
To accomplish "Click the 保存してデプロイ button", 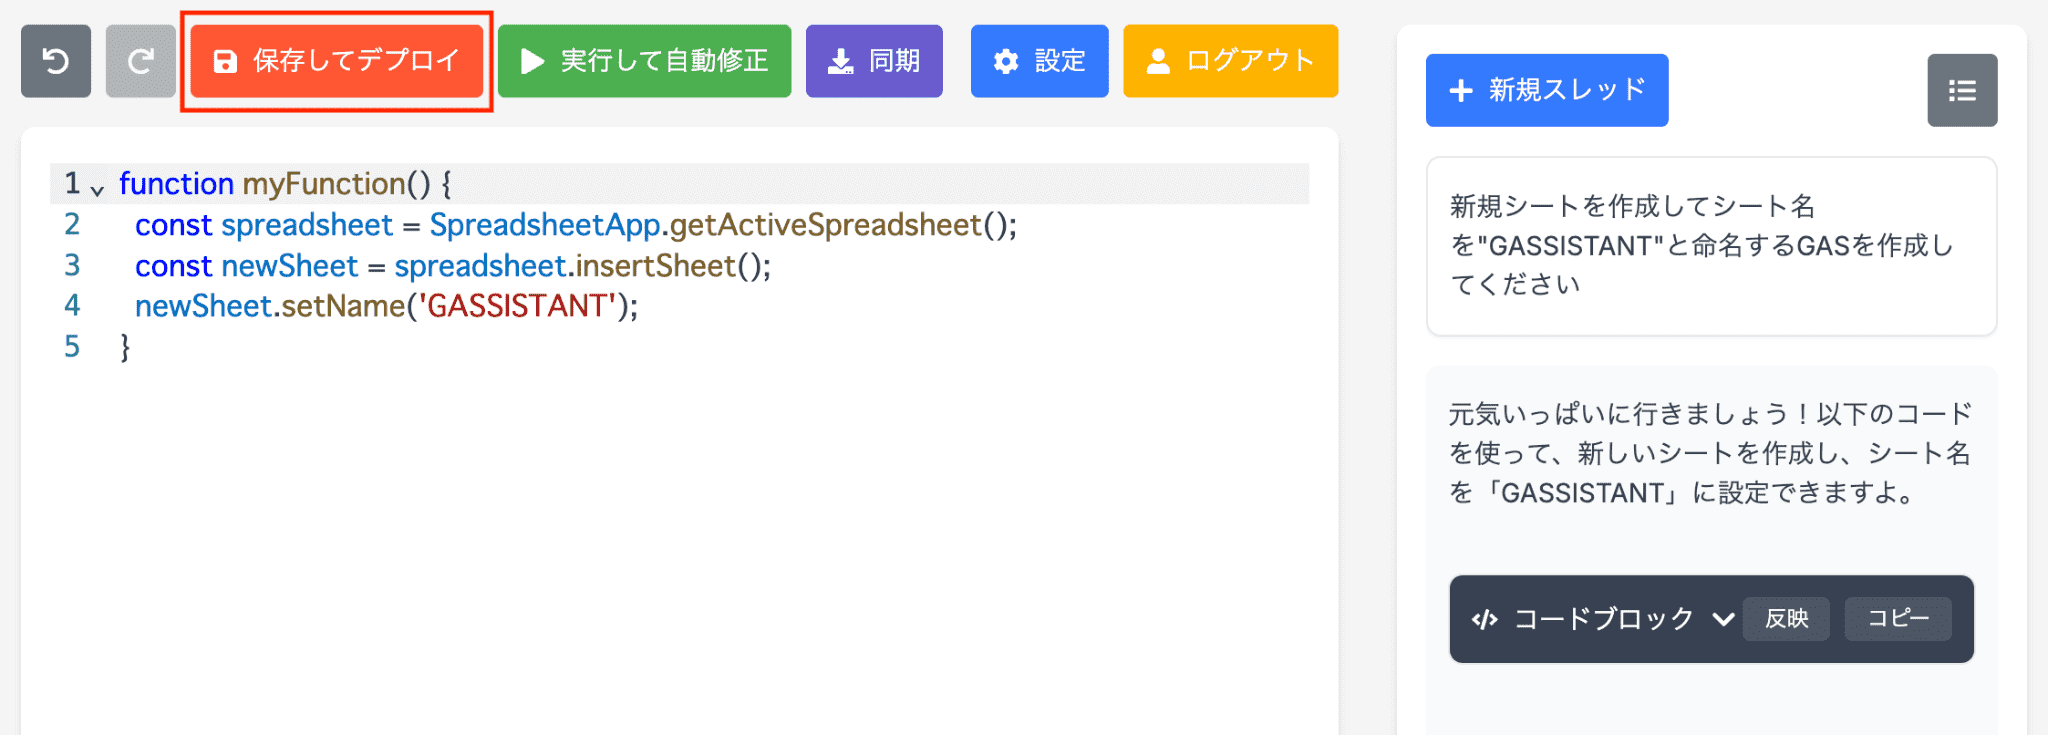I will pos(337,61).
